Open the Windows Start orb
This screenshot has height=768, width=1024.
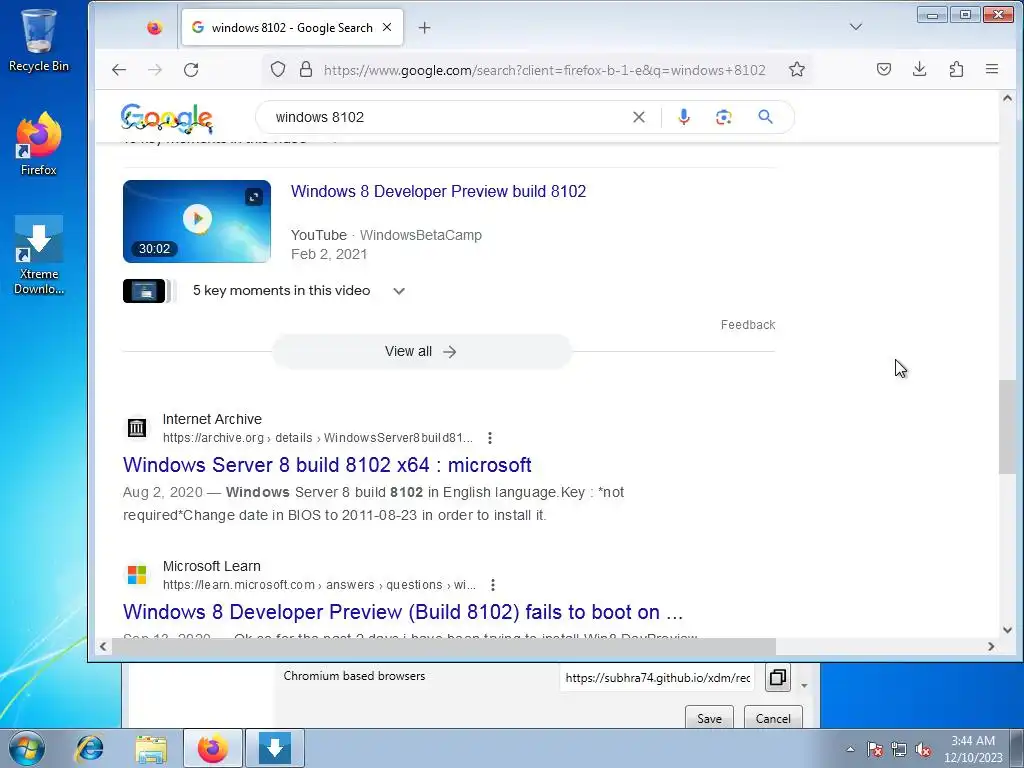point(27,748)
